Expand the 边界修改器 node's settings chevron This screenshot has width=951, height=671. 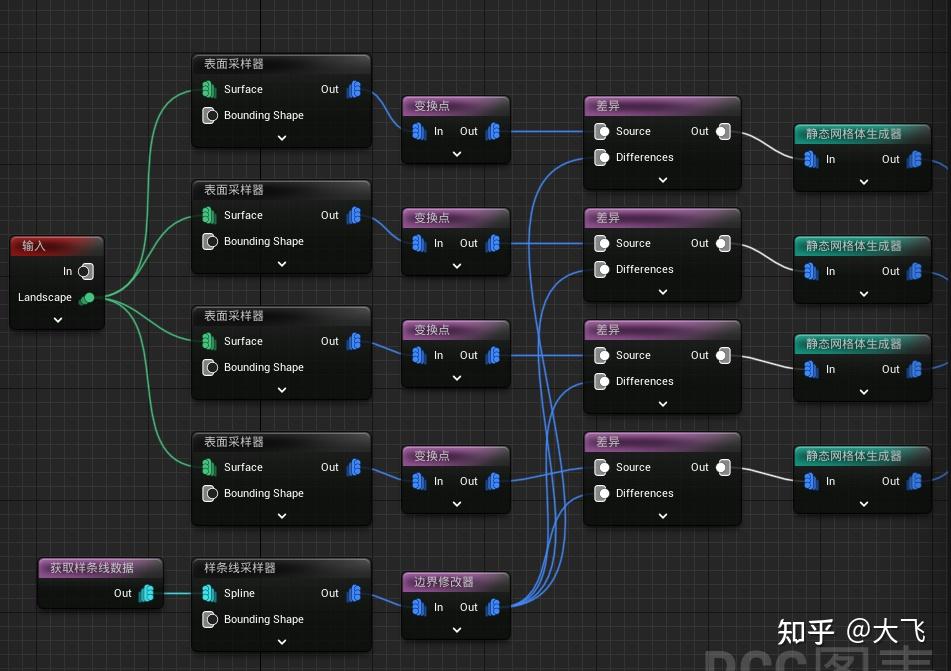[x=456, y=629]
